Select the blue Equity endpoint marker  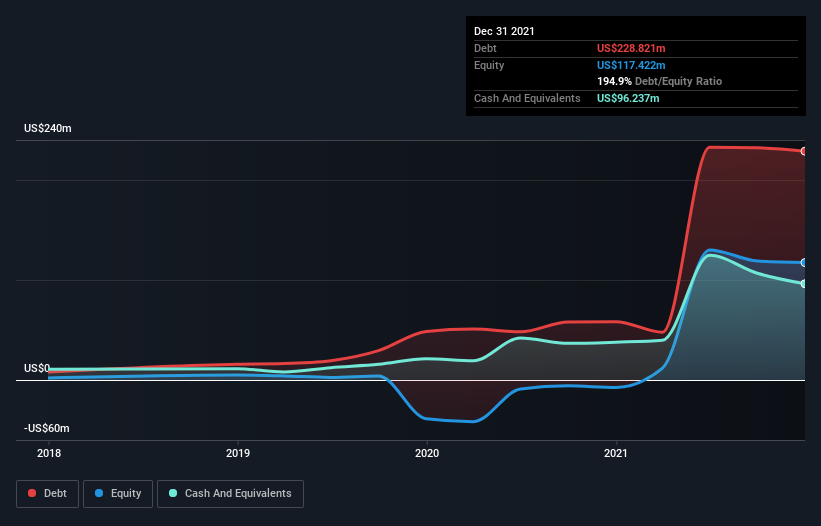tap(803, 263)
